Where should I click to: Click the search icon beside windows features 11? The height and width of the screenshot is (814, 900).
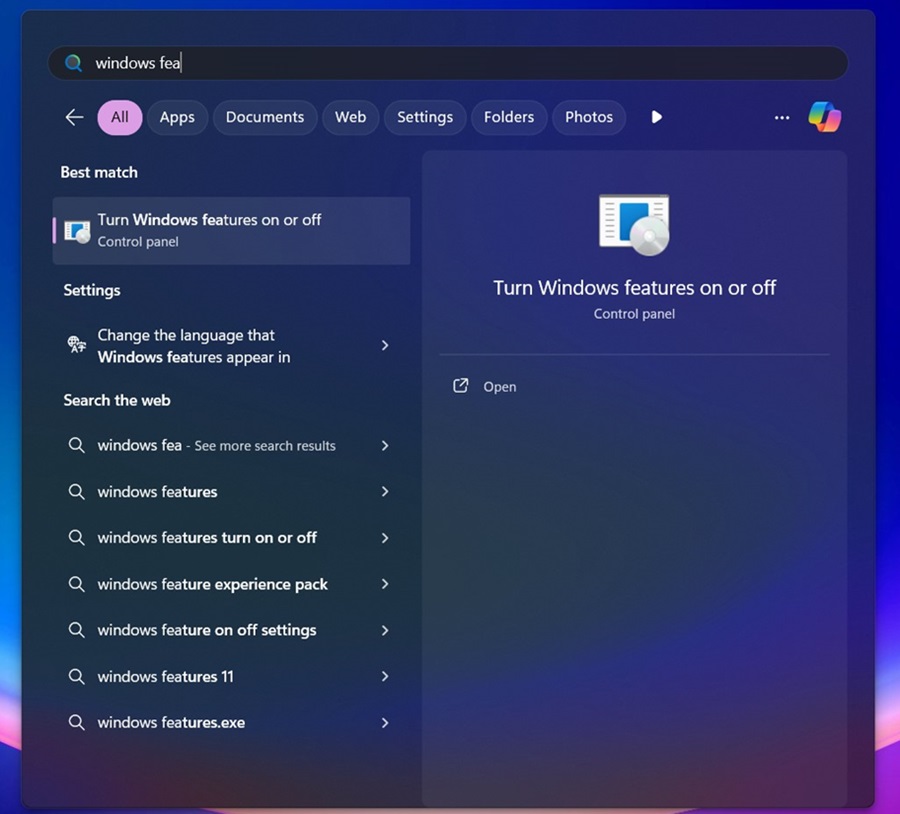77,677
